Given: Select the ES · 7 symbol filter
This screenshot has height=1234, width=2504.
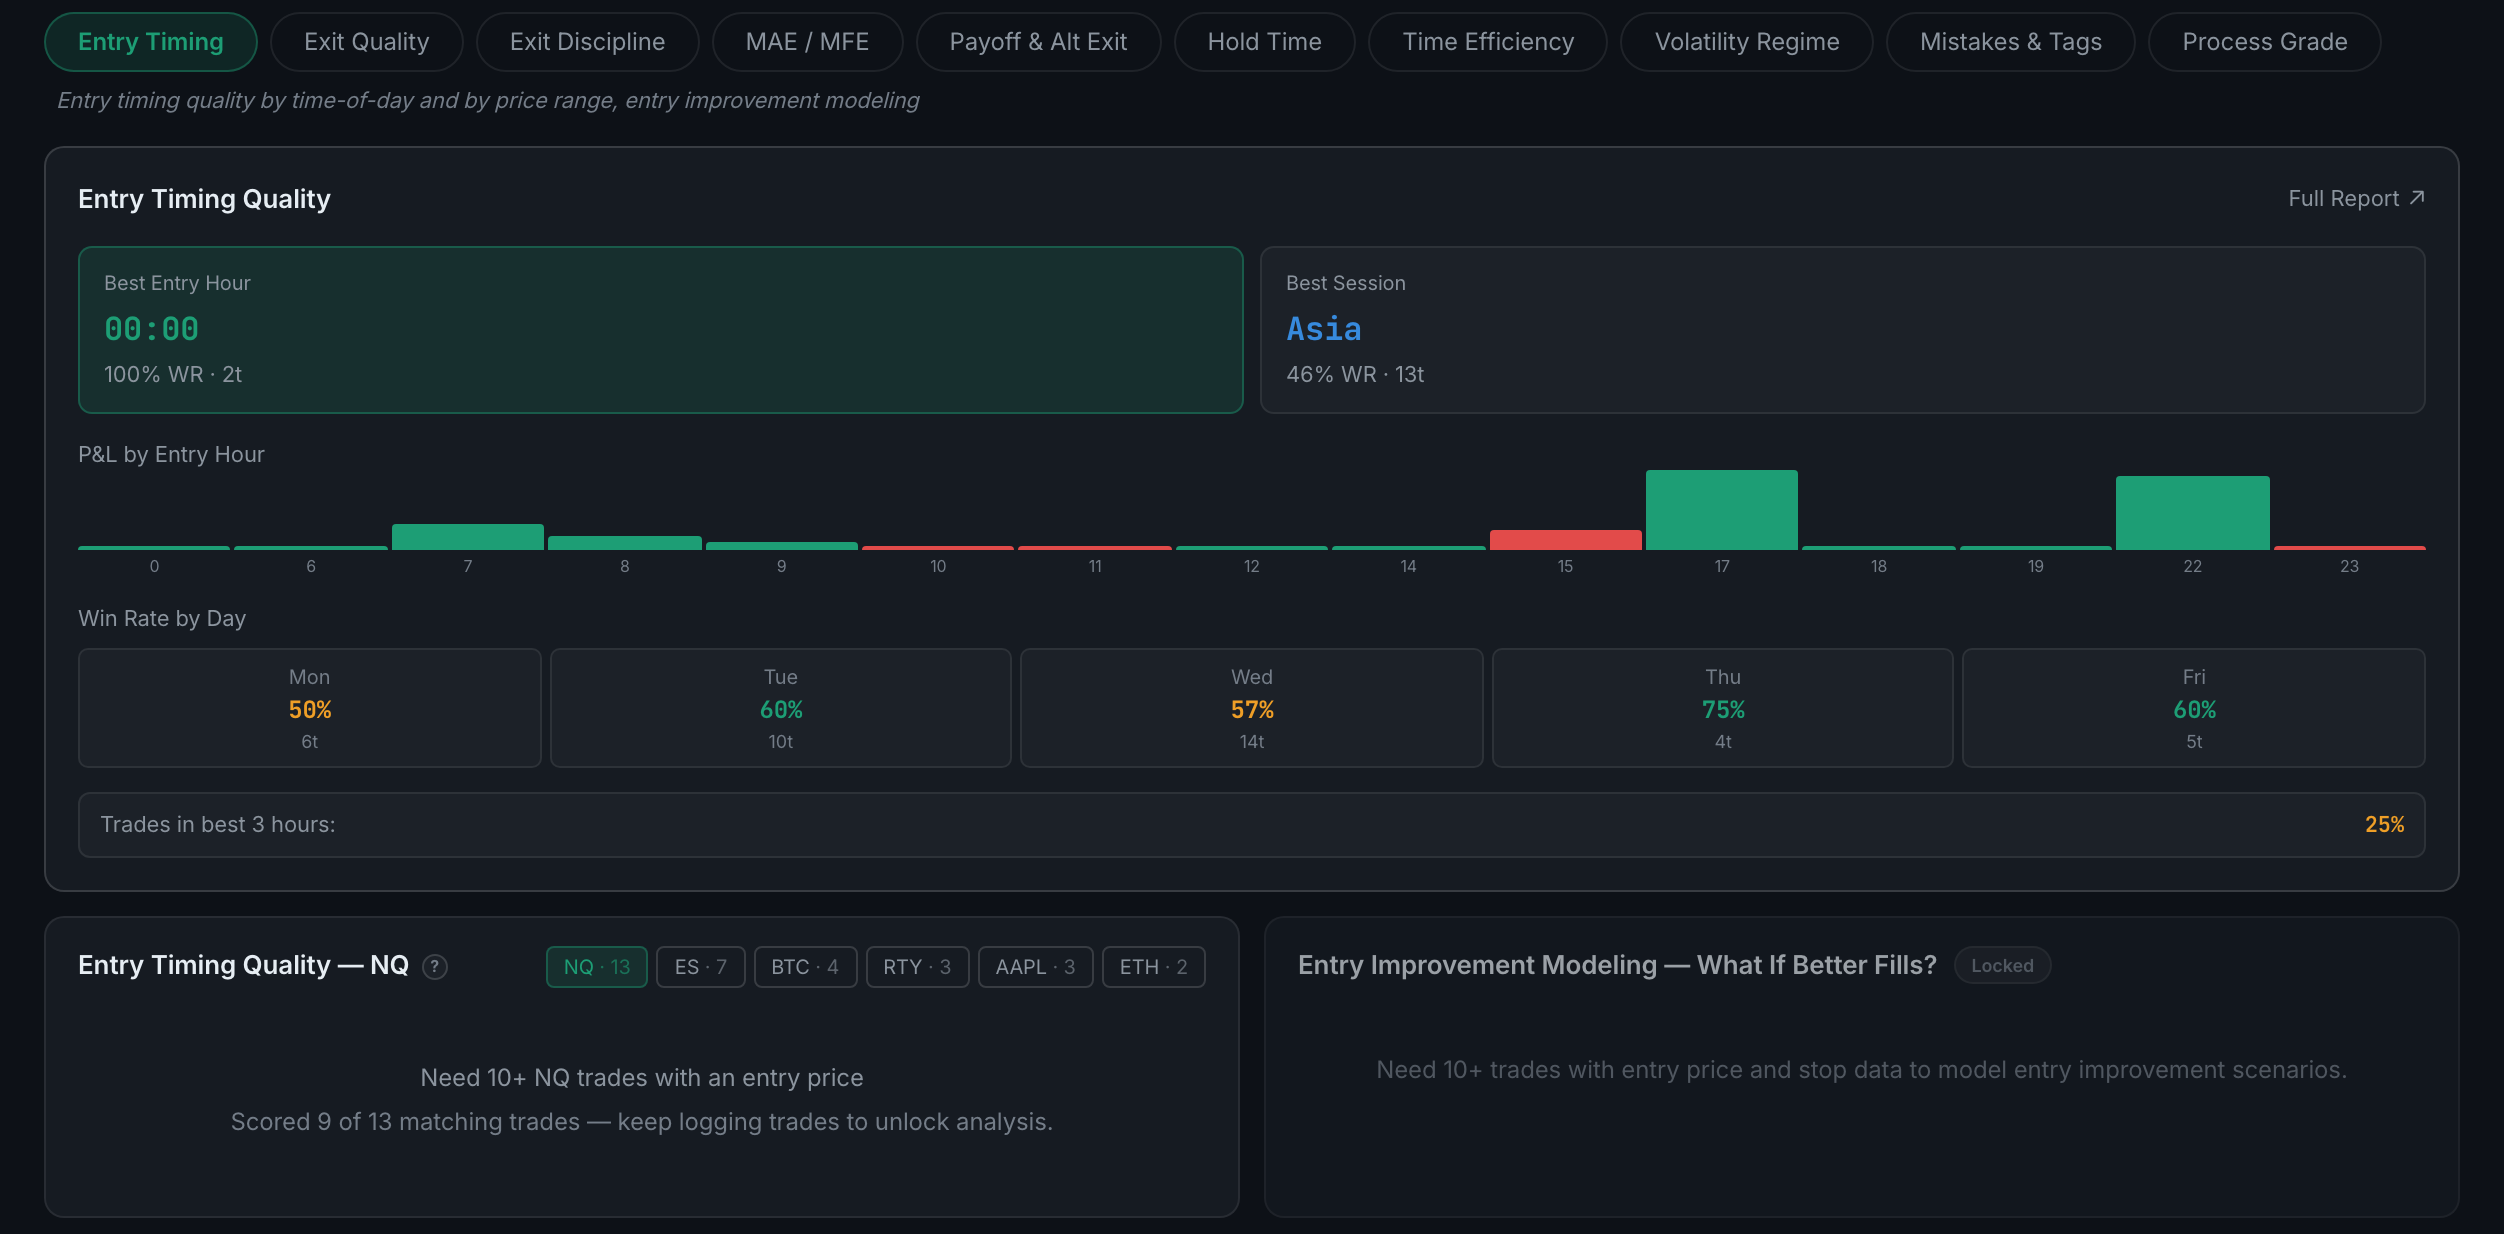Looking at the screenshot, I should [x=700, y=967].
